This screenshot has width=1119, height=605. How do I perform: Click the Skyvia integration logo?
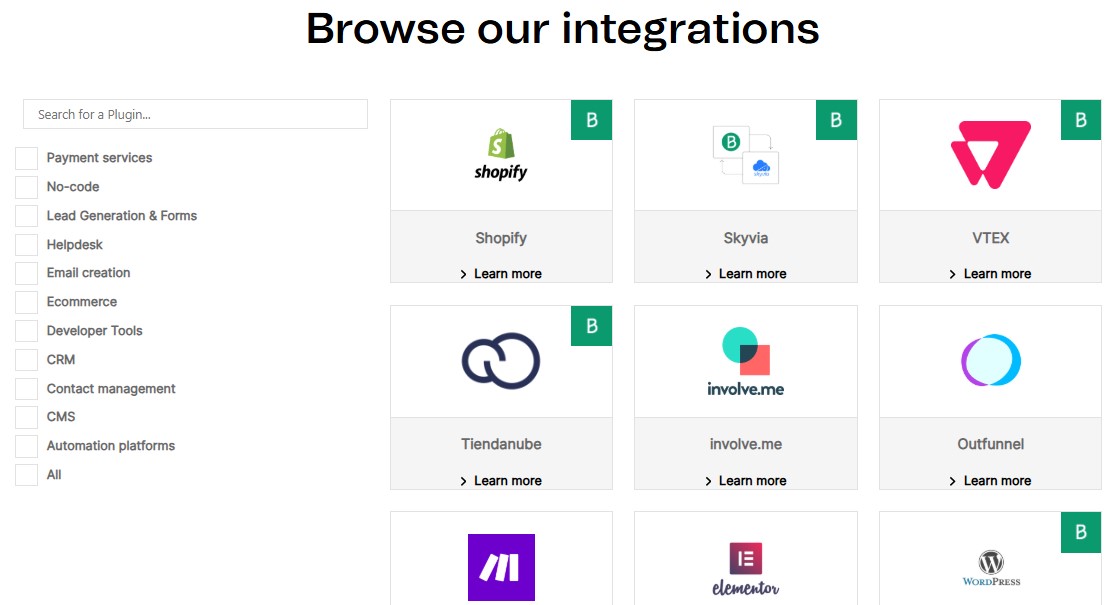pos(746,154)
